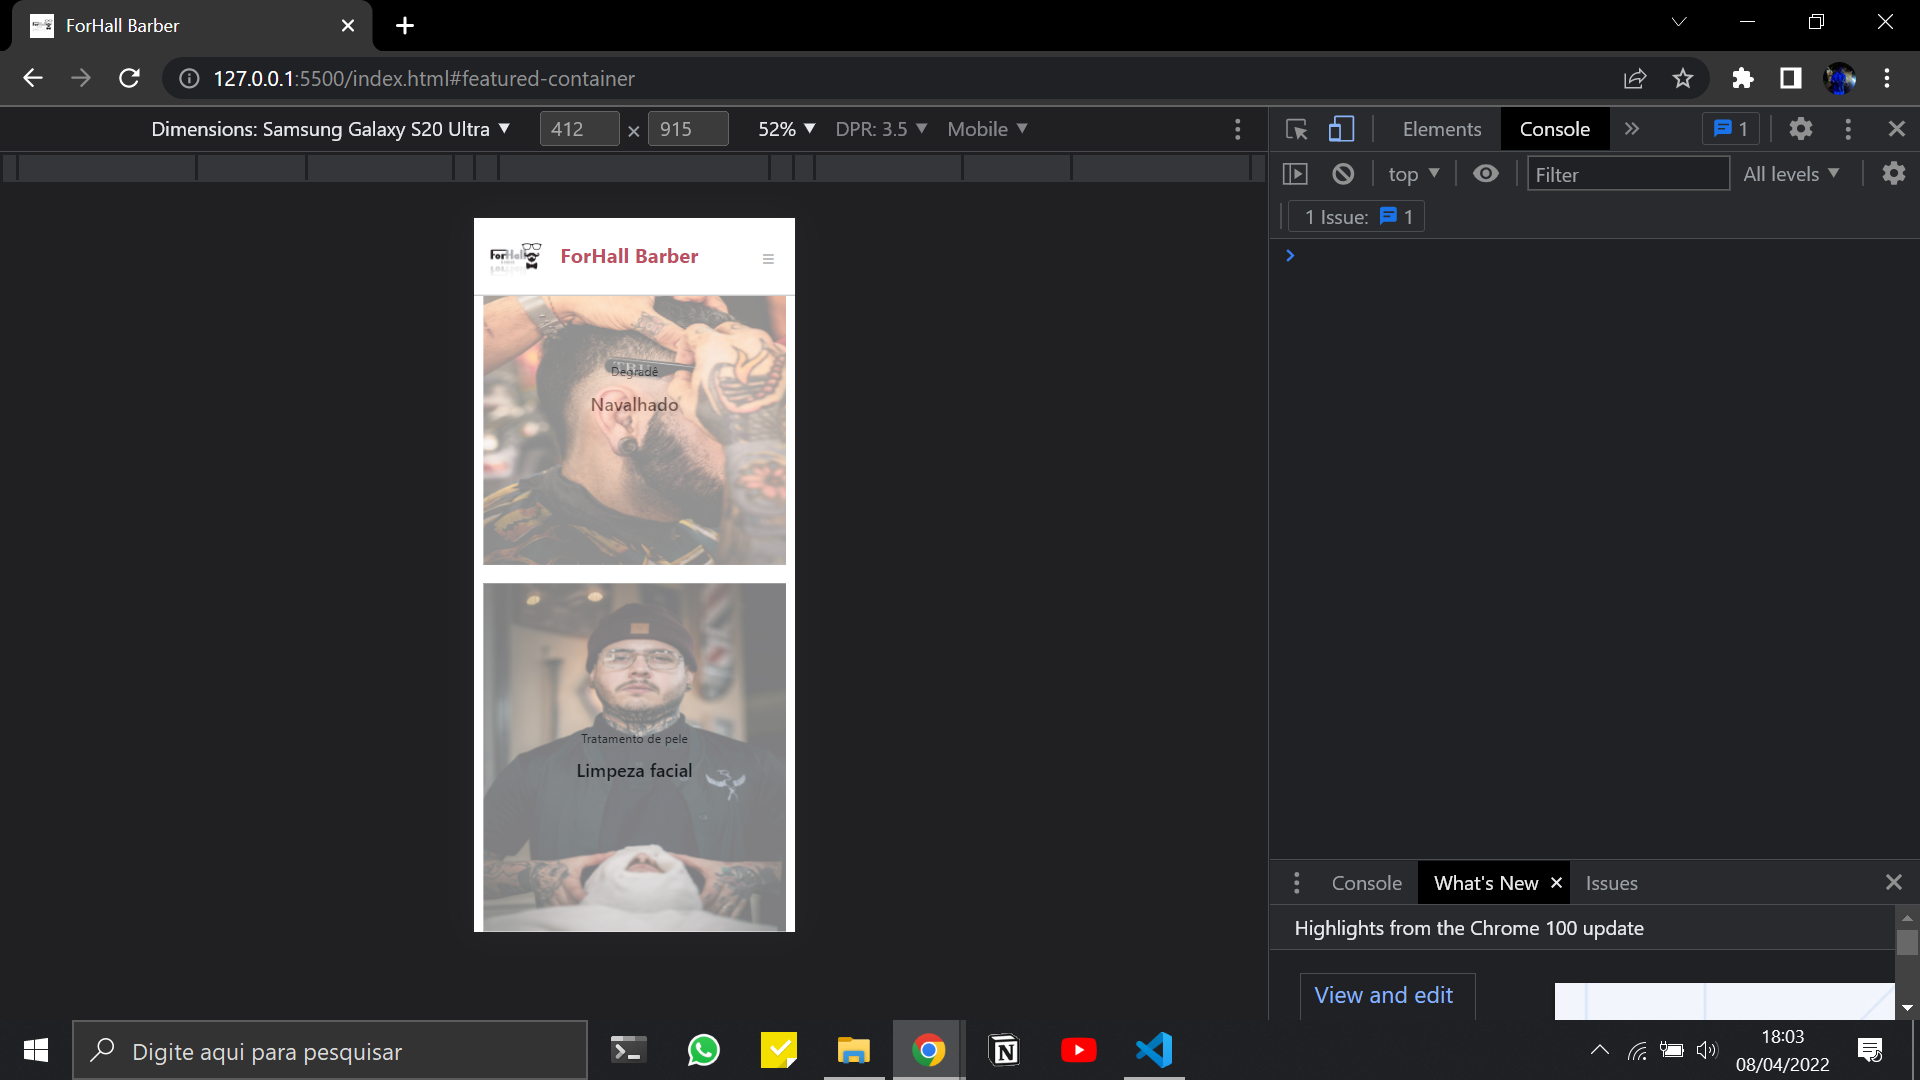Clear the console output
1920x1080 pixels.
tap(1342, 173)
